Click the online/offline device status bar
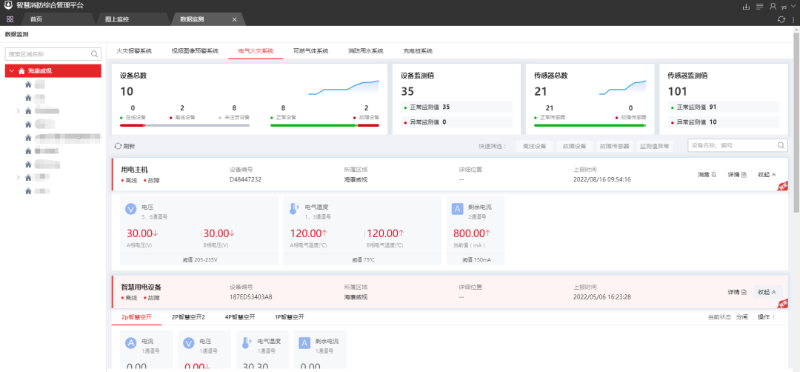Screen dimensions: 800x372 point(185,125)
